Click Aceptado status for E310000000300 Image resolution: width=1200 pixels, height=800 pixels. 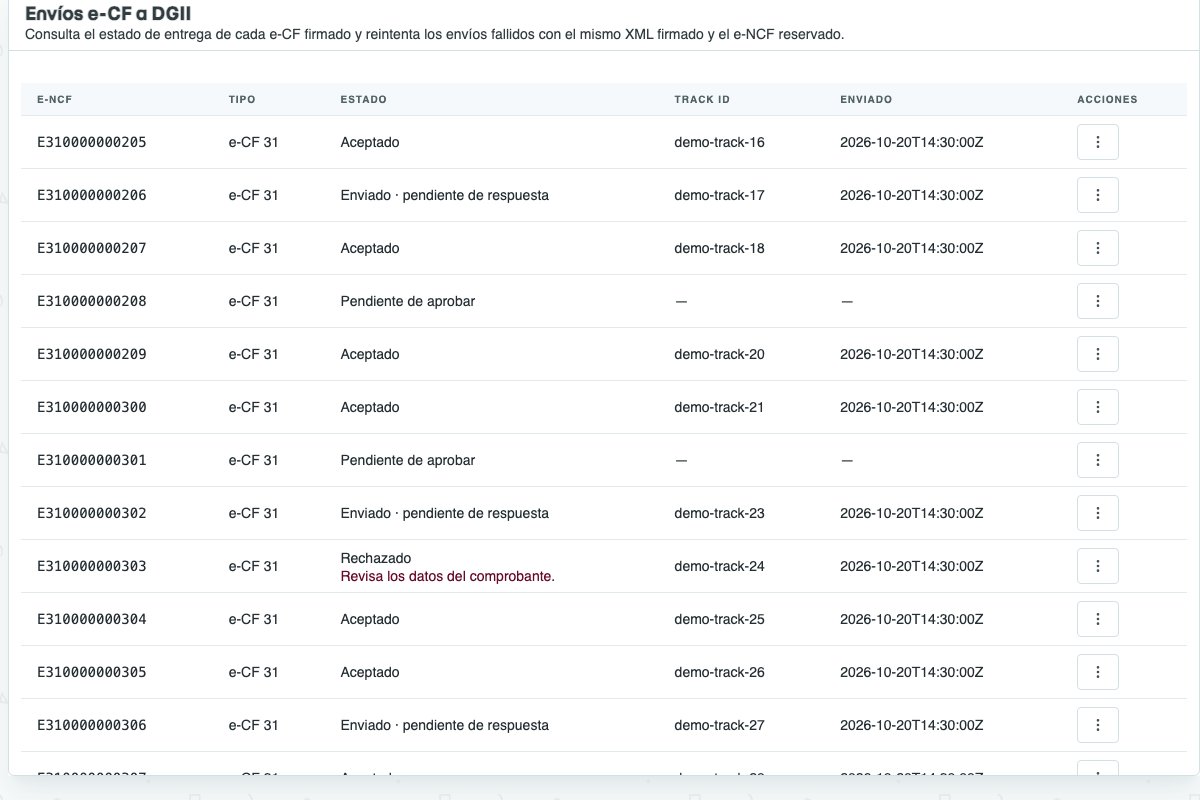click(x=370, y=407)
